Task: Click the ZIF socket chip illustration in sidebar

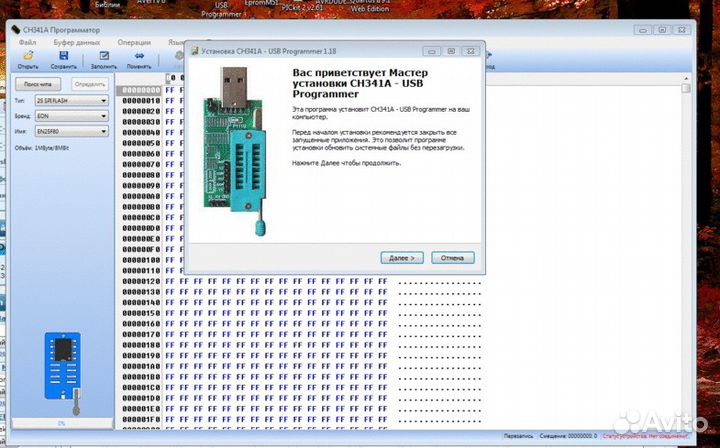Action: 63,373
